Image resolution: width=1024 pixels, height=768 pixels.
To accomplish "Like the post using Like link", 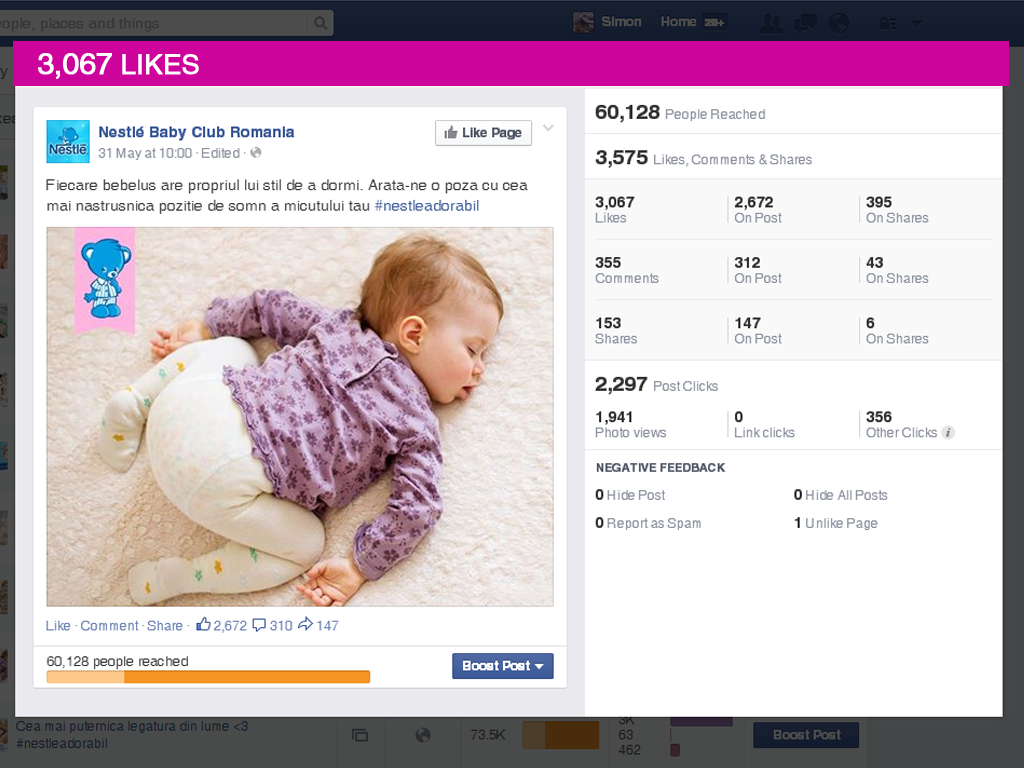I will (57, 626).
